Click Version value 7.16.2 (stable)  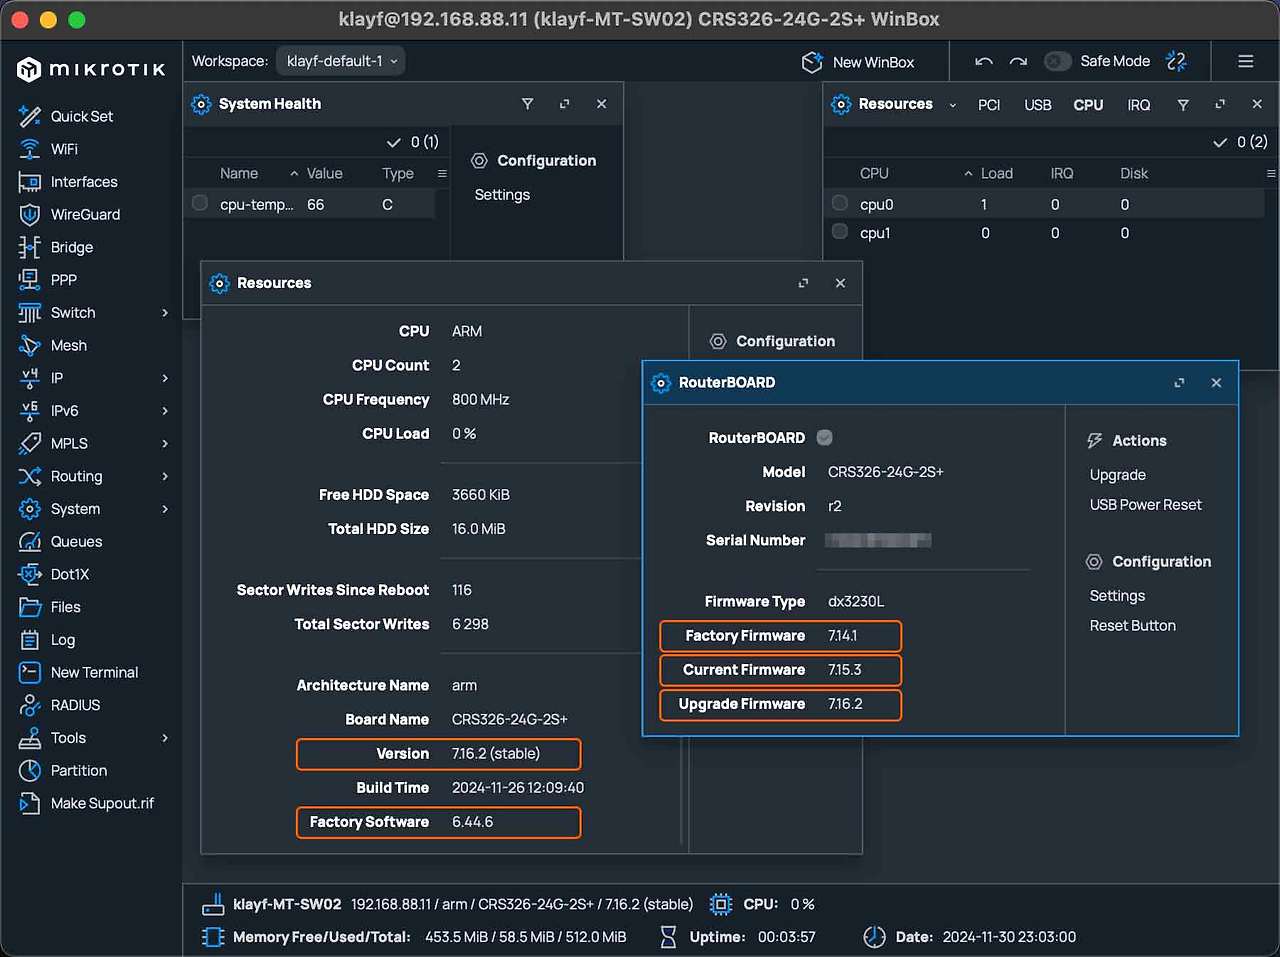[496, 754]
